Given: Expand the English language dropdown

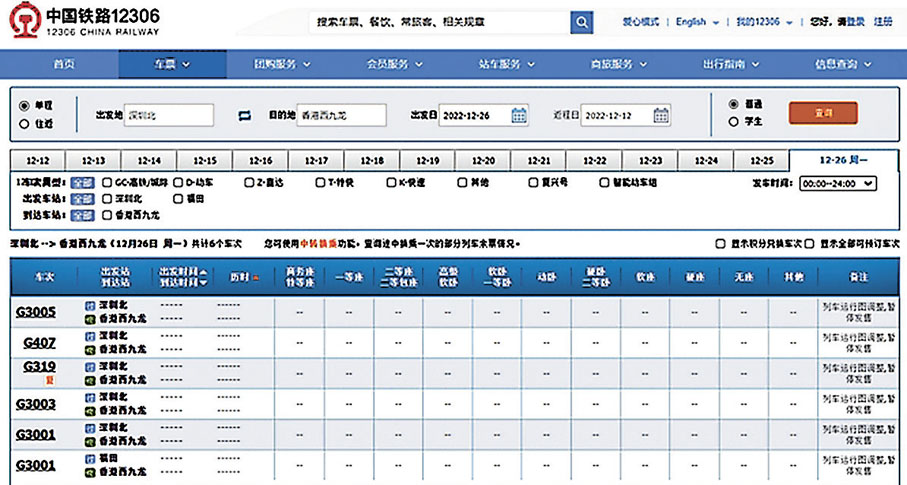Looking at the screenshot, I should (696, 21).
